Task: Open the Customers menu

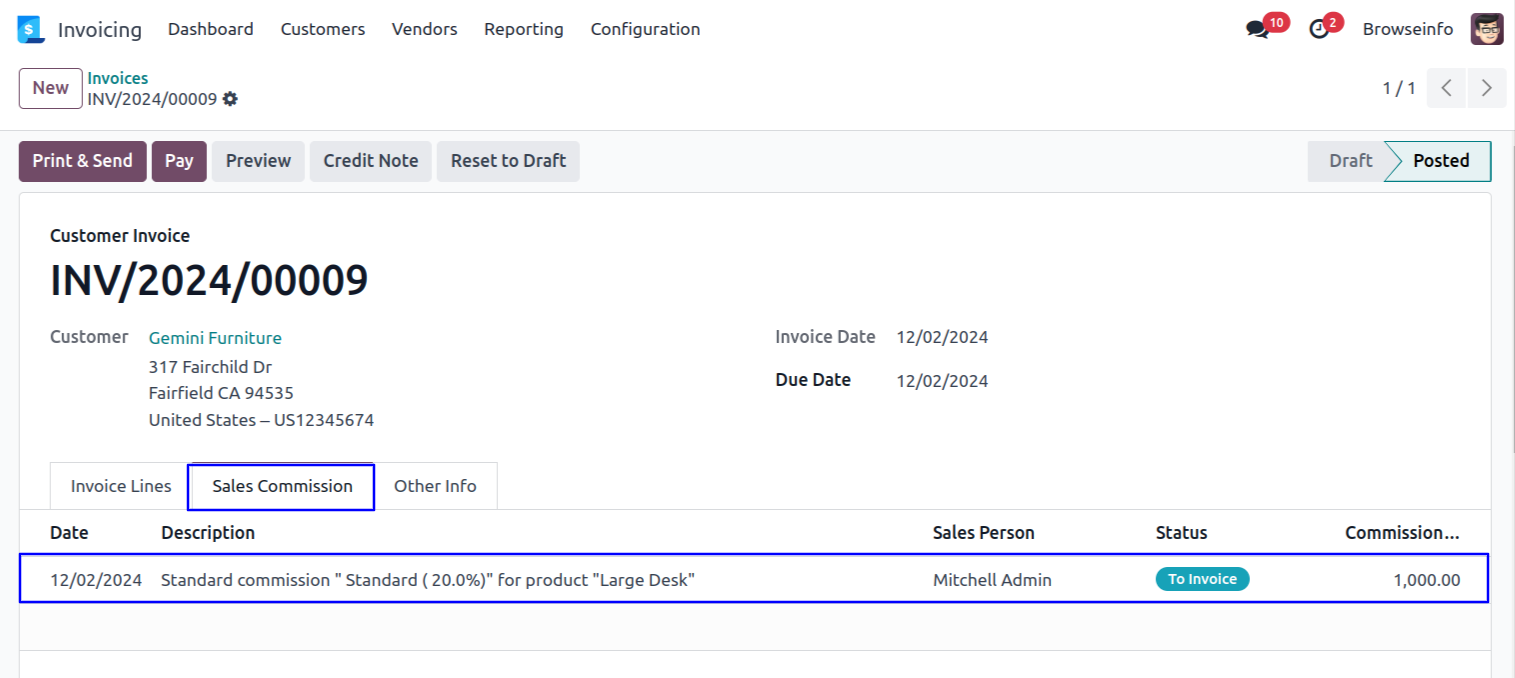Action: pos(322,29)
